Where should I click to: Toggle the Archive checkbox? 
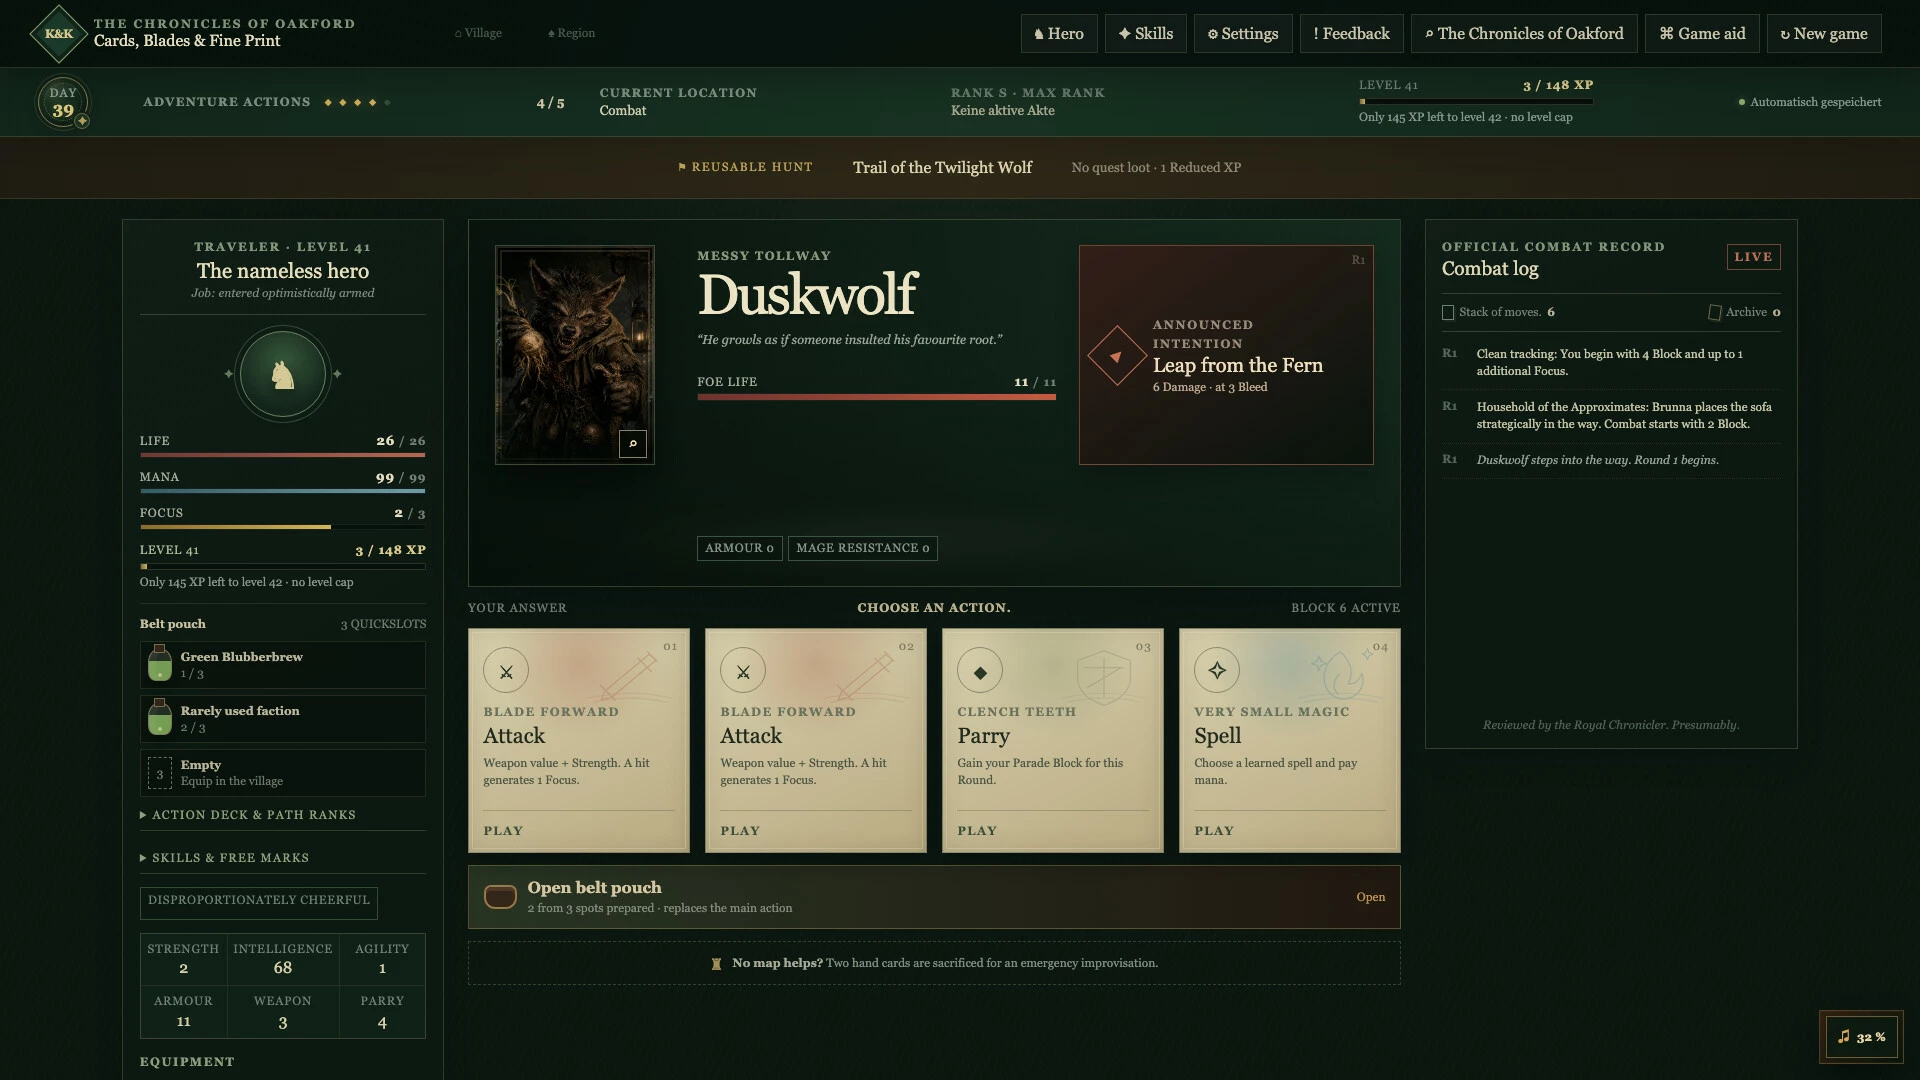tap(1714, 313)
